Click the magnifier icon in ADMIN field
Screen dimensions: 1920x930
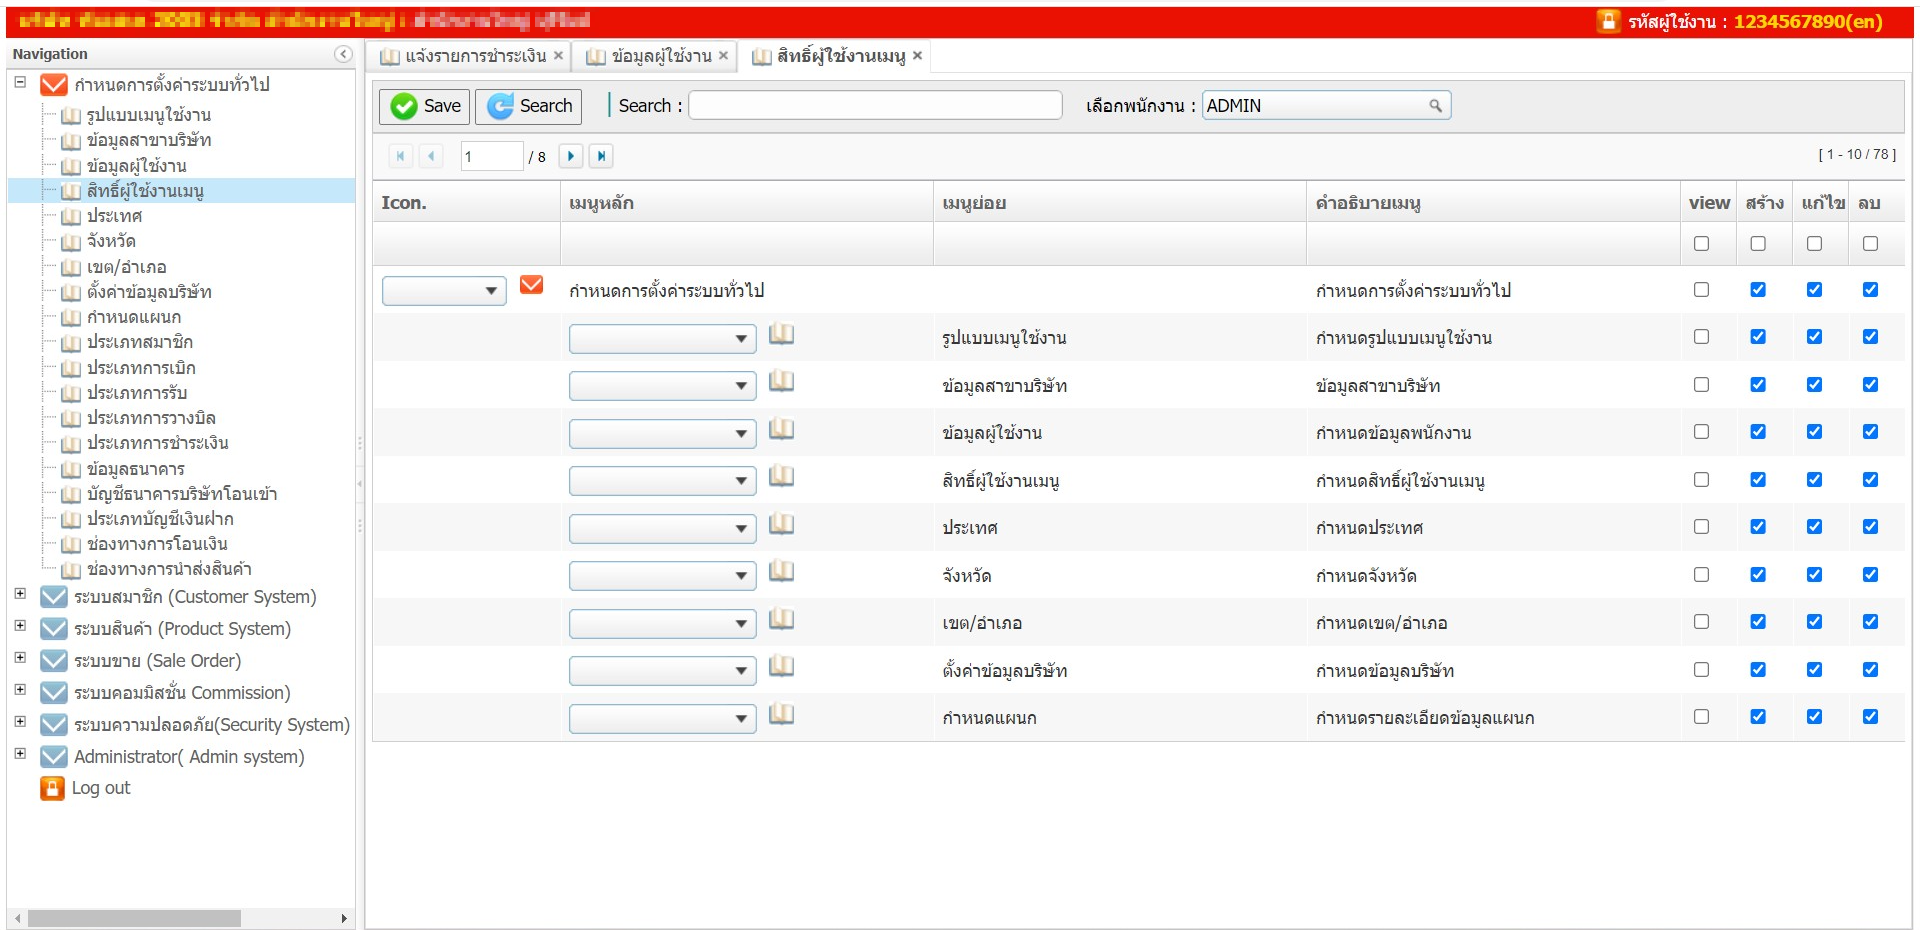tap(1435, 106)
